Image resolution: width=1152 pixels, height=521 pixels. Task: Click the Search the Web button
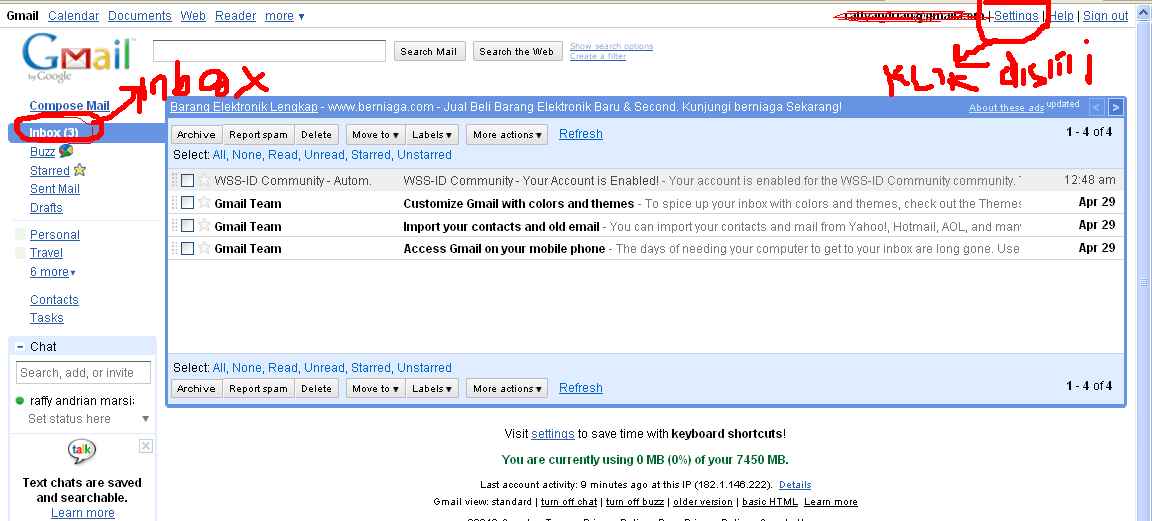point(516,51)
